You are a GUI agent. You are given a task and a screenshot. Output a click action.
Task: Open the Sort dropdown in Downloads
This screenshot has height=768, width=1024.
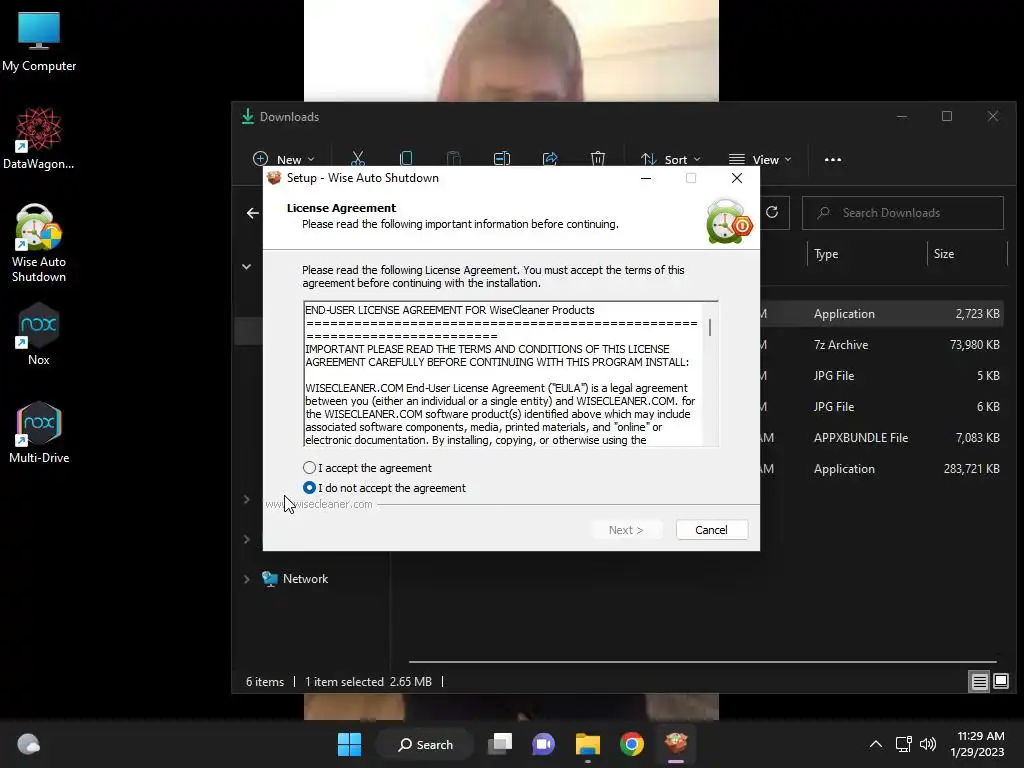click(x=670, y=159)
